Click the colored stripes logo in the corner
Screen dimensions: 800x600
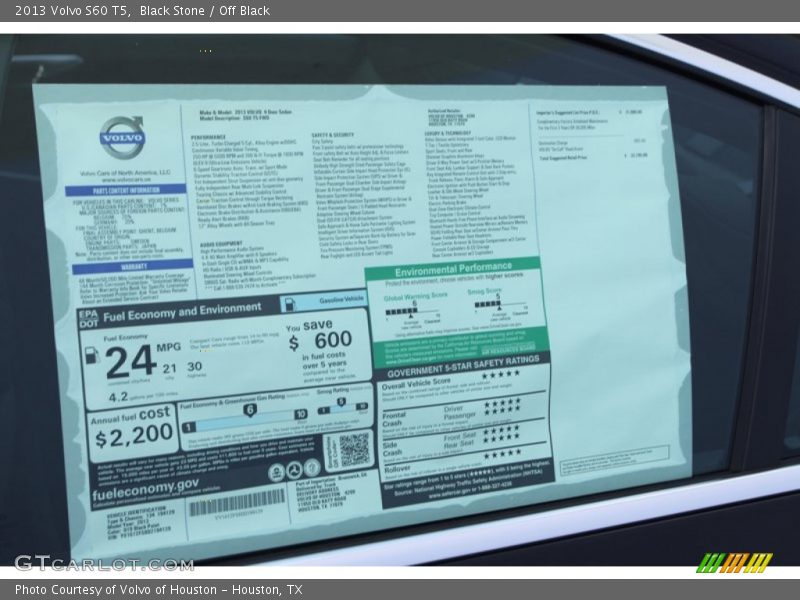(734, 562)
